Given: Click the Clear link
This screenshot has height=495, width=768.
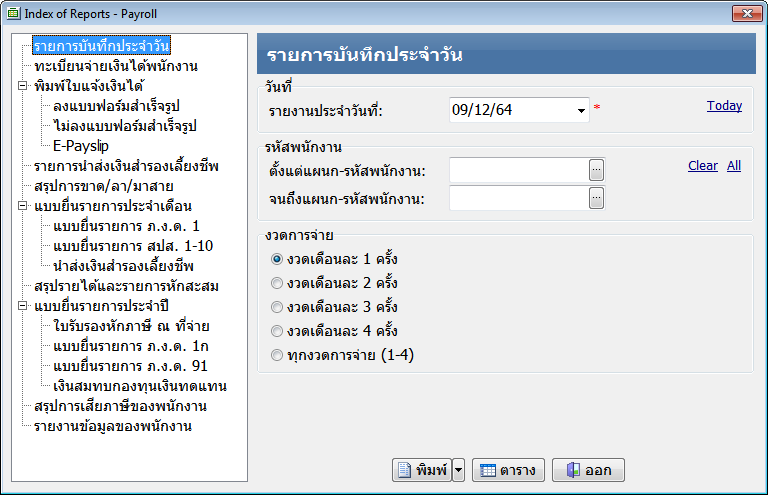Looking at the screenshot, I should point(702,165).
